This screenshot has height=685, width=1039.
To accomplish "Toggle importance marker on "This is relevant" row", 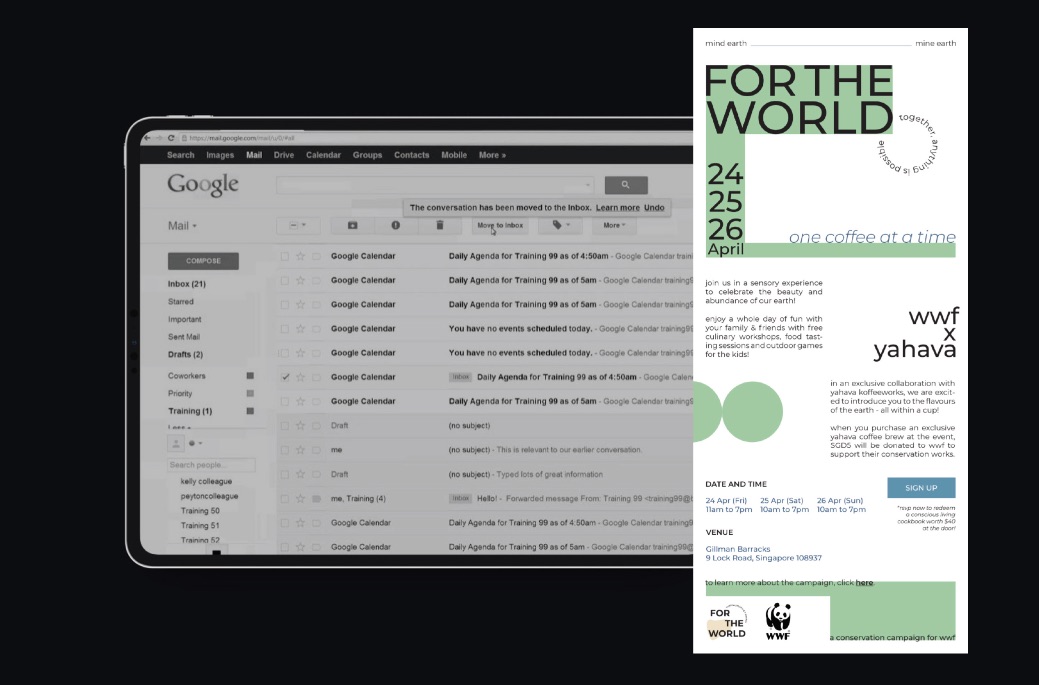I will (x=316, y=450).
